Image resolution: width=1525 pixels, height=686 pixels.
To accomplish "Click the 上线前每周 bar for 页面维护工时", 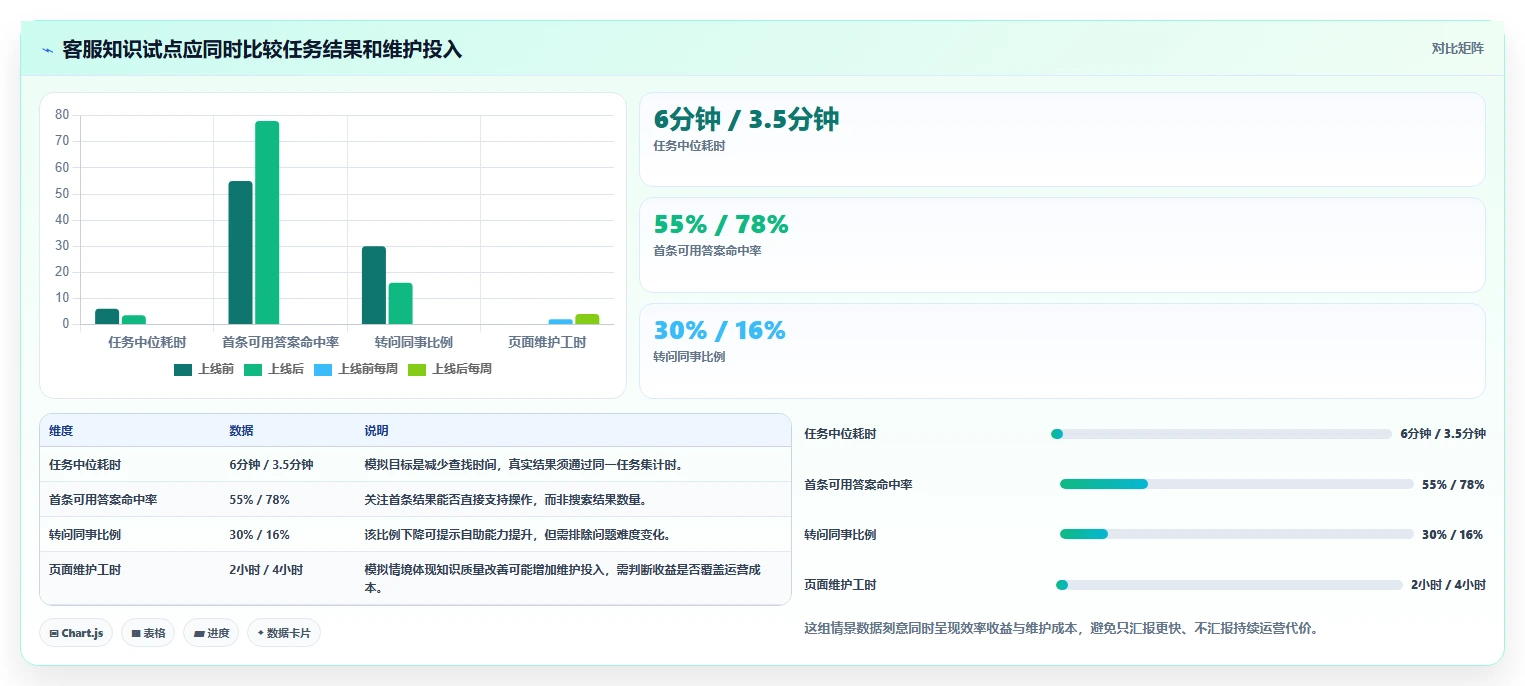I will 561,321.
